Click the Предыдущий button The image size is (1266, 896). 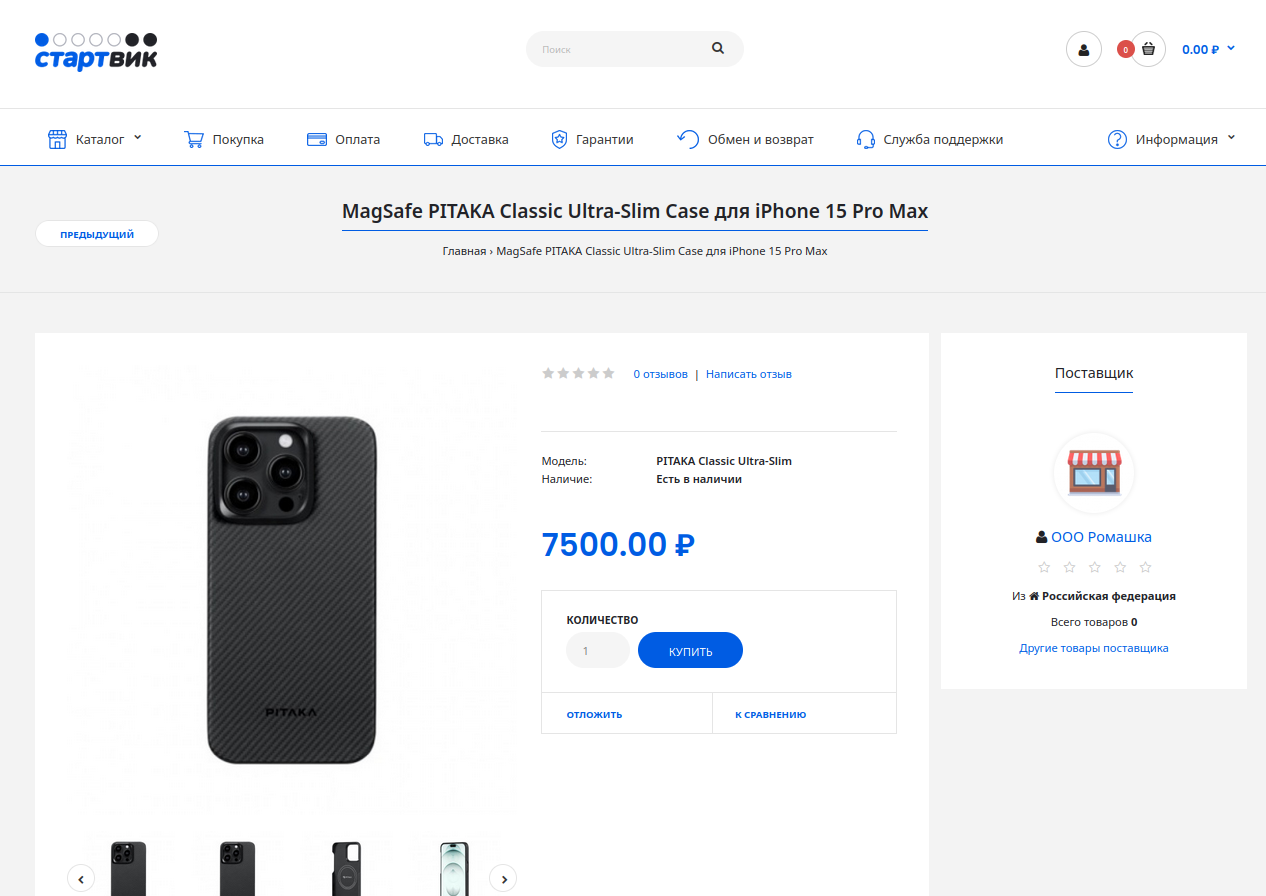coord(97,234)
